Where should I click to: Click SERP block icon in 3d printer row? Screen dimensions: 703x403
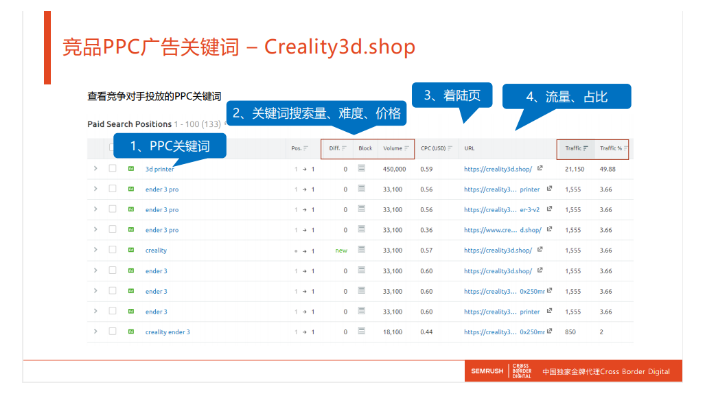[x=361, y=168]
